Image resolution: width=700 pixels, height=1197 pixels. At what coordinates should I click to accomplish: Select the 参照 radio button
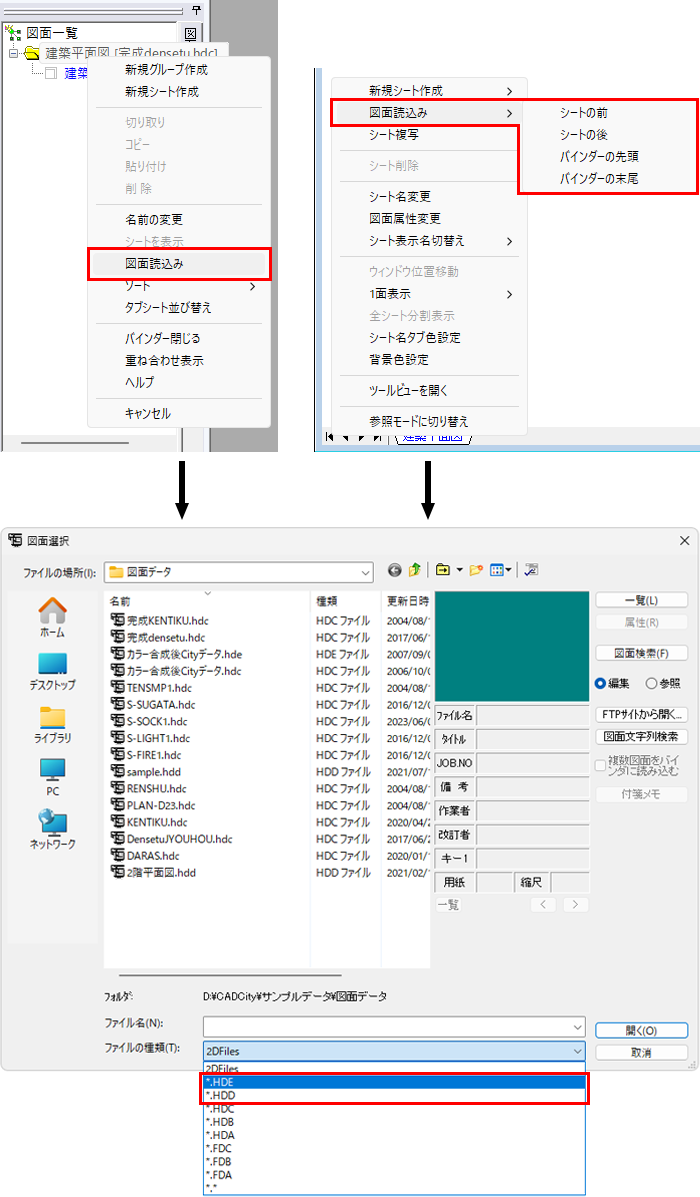click(651, 683)
